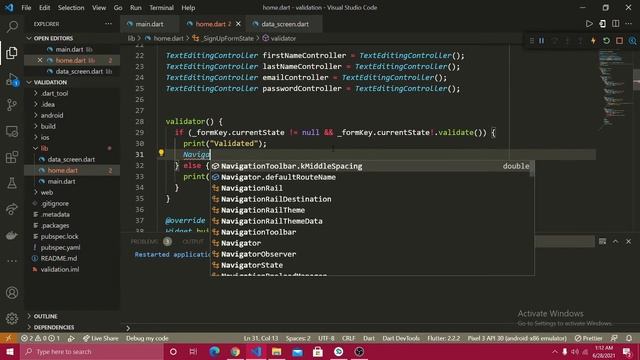Switch to the Output panel tab
This screenshot has width=640, height=360.
pos(193,242)
